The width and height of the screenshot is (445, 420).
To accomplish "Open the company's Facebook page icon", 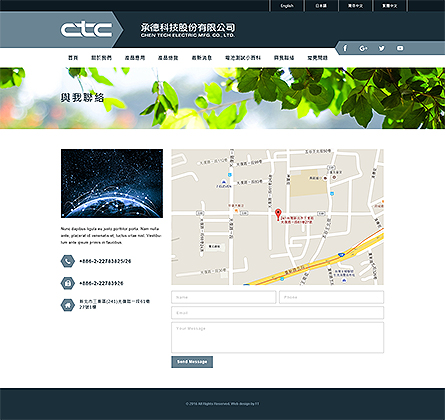I will [x=345, y=48].
